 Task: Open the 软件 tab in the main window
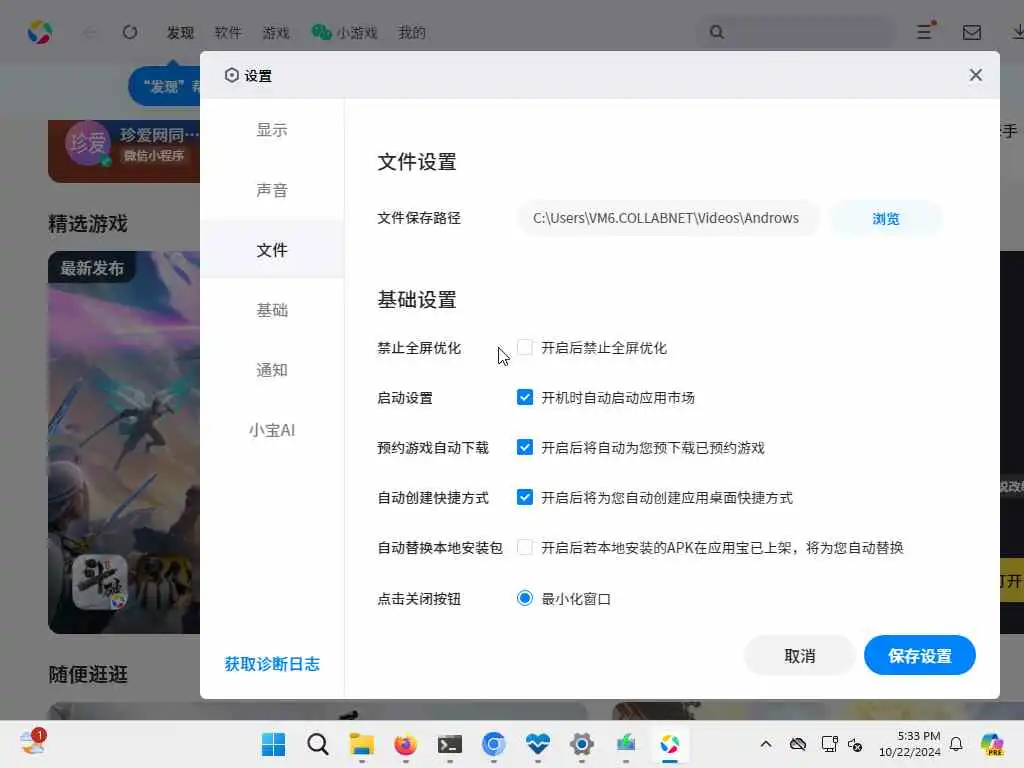228,33
